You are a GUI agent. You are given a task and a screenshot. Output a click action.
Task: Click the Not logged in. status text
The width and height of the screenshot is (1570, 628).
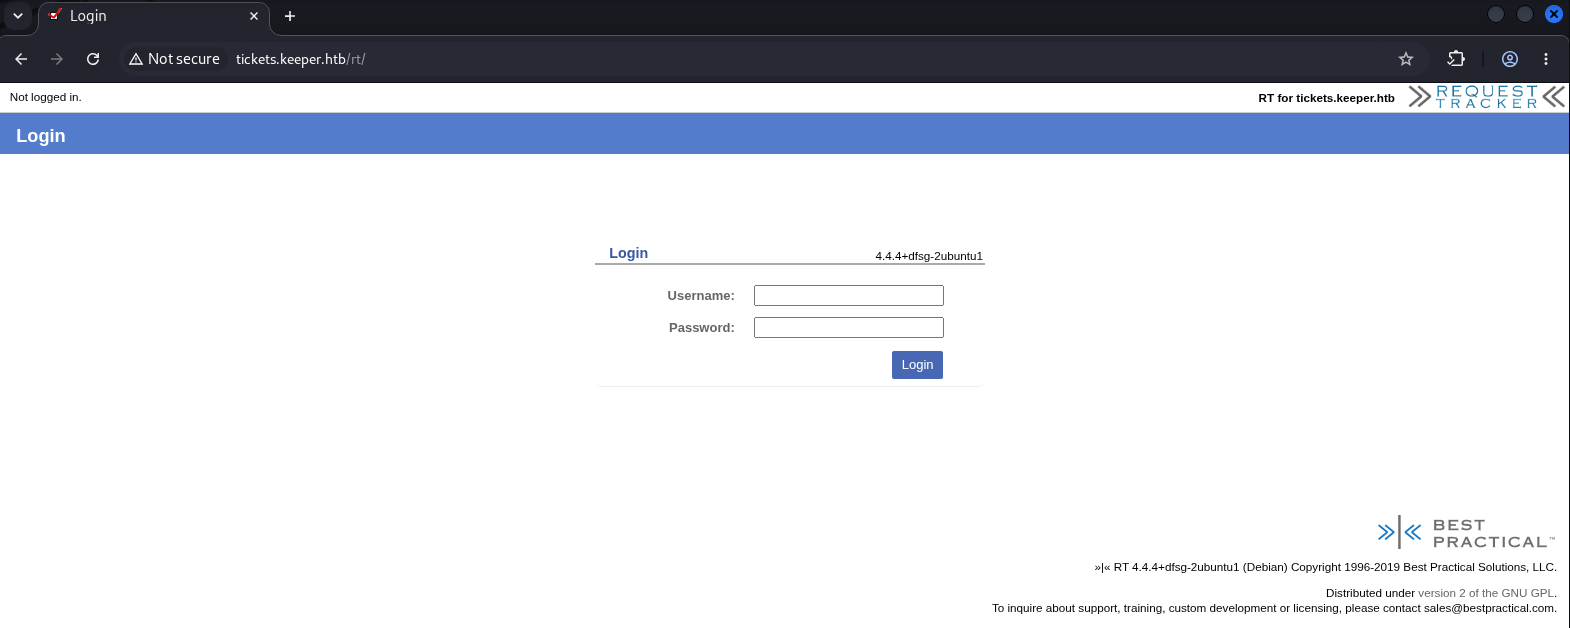(x=46, y=97)
